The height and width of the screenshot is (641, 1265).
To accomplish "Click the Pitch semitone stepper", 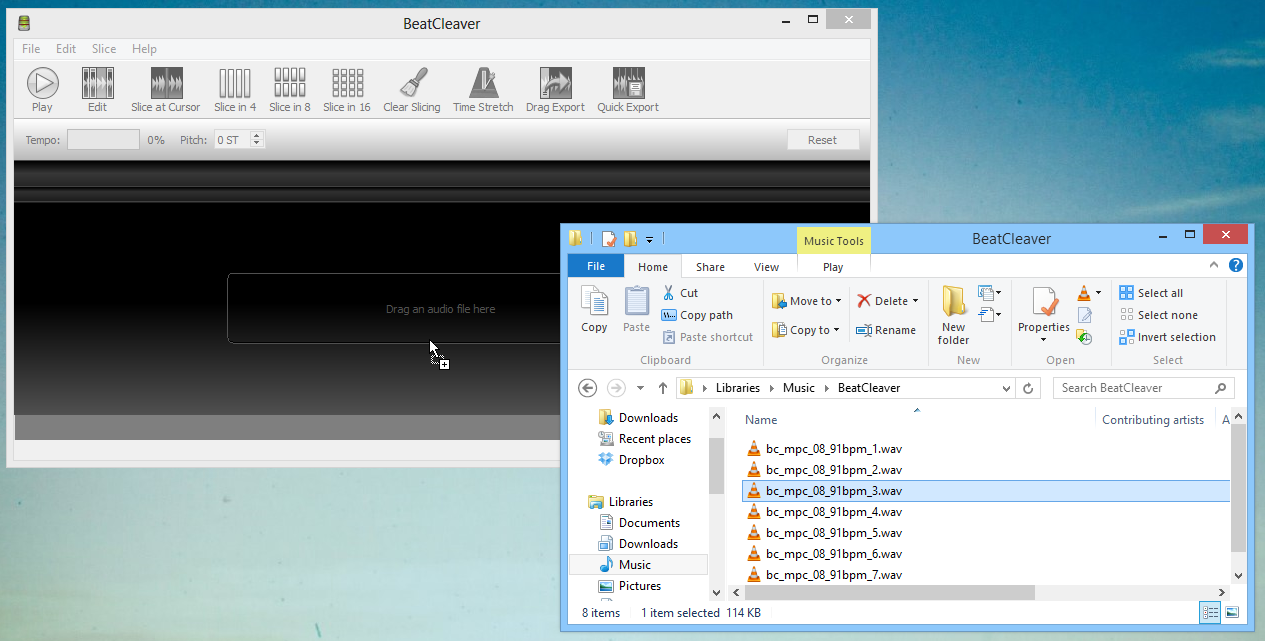I will (x=257, y=140).
